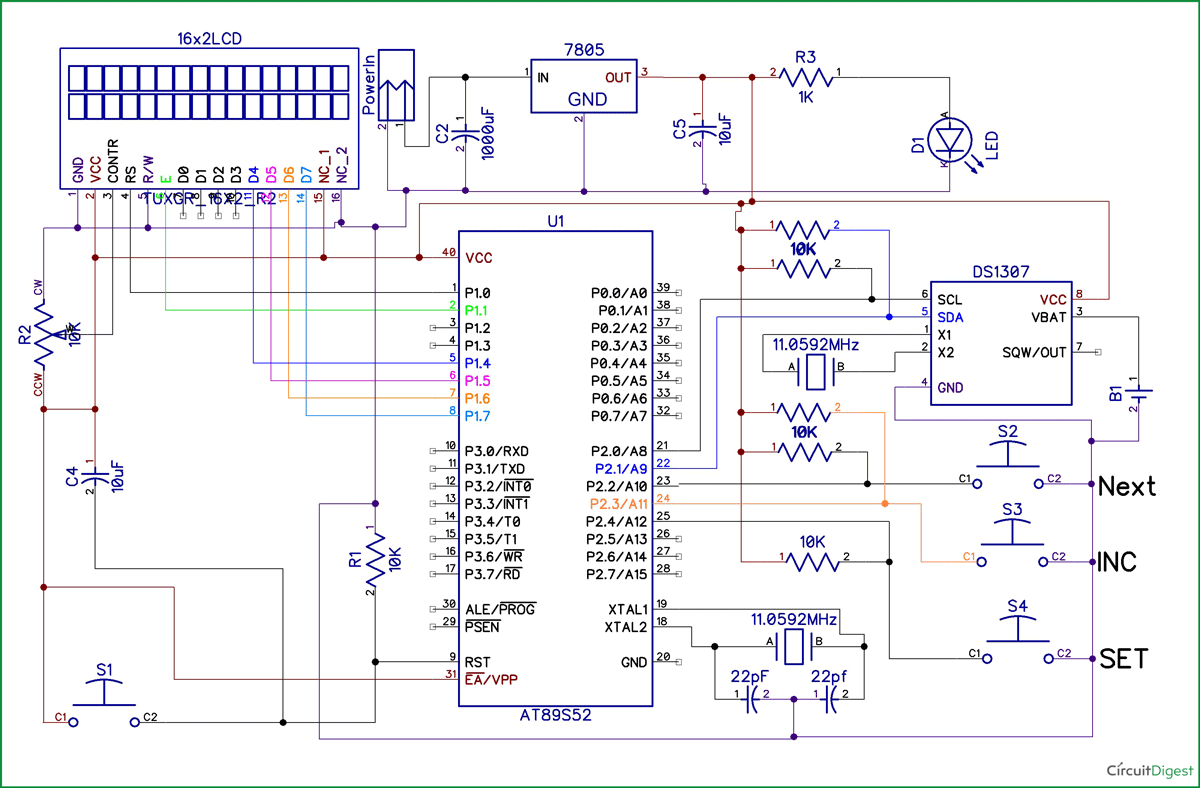Image resolution: width=1200 pixels, height=788 pixels.
Task: Click the blue "P1.4" pin label
Action: pyautogui.click(x=478, y=362)
